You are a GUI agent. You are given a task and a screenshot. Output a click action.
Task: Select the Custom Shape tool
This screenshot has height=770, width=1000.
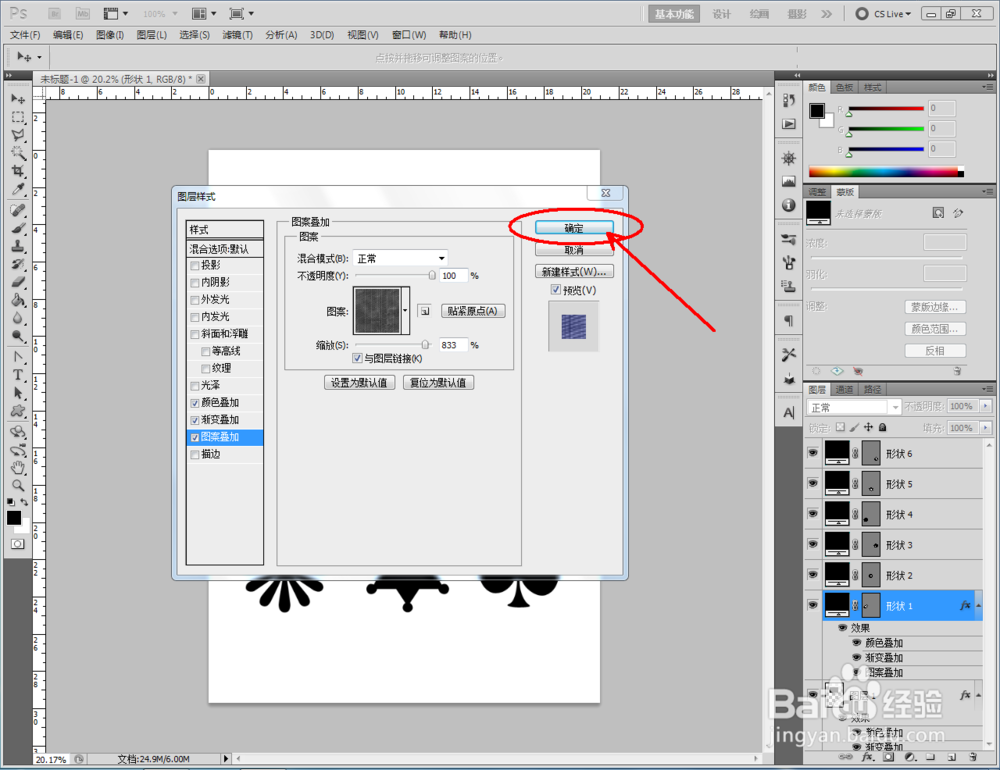[x=18, y=411]
